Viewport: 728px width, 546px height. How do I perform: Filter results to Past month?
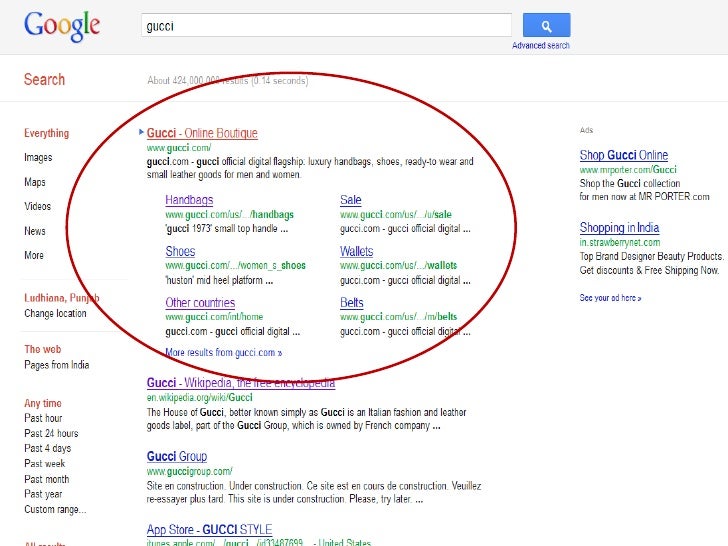46,479
